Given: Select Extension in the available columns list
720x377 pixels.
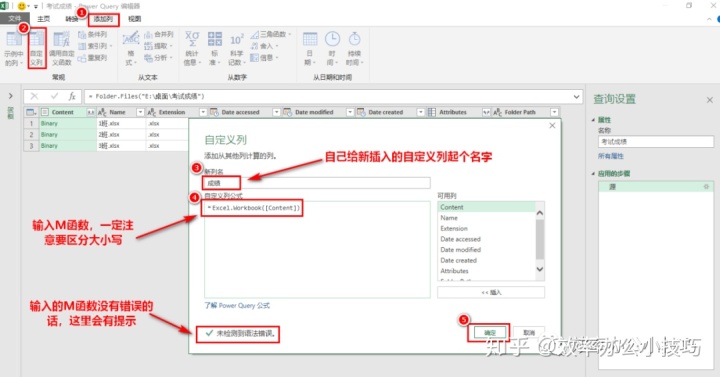Looking at the screenshot, I should click(x=486, y=228).
